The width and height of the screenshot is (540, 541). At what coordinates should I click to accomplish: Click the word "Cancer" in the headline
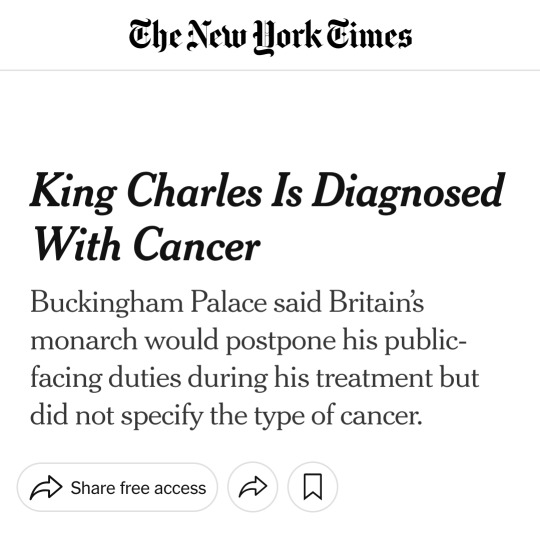tap(196, 244)
